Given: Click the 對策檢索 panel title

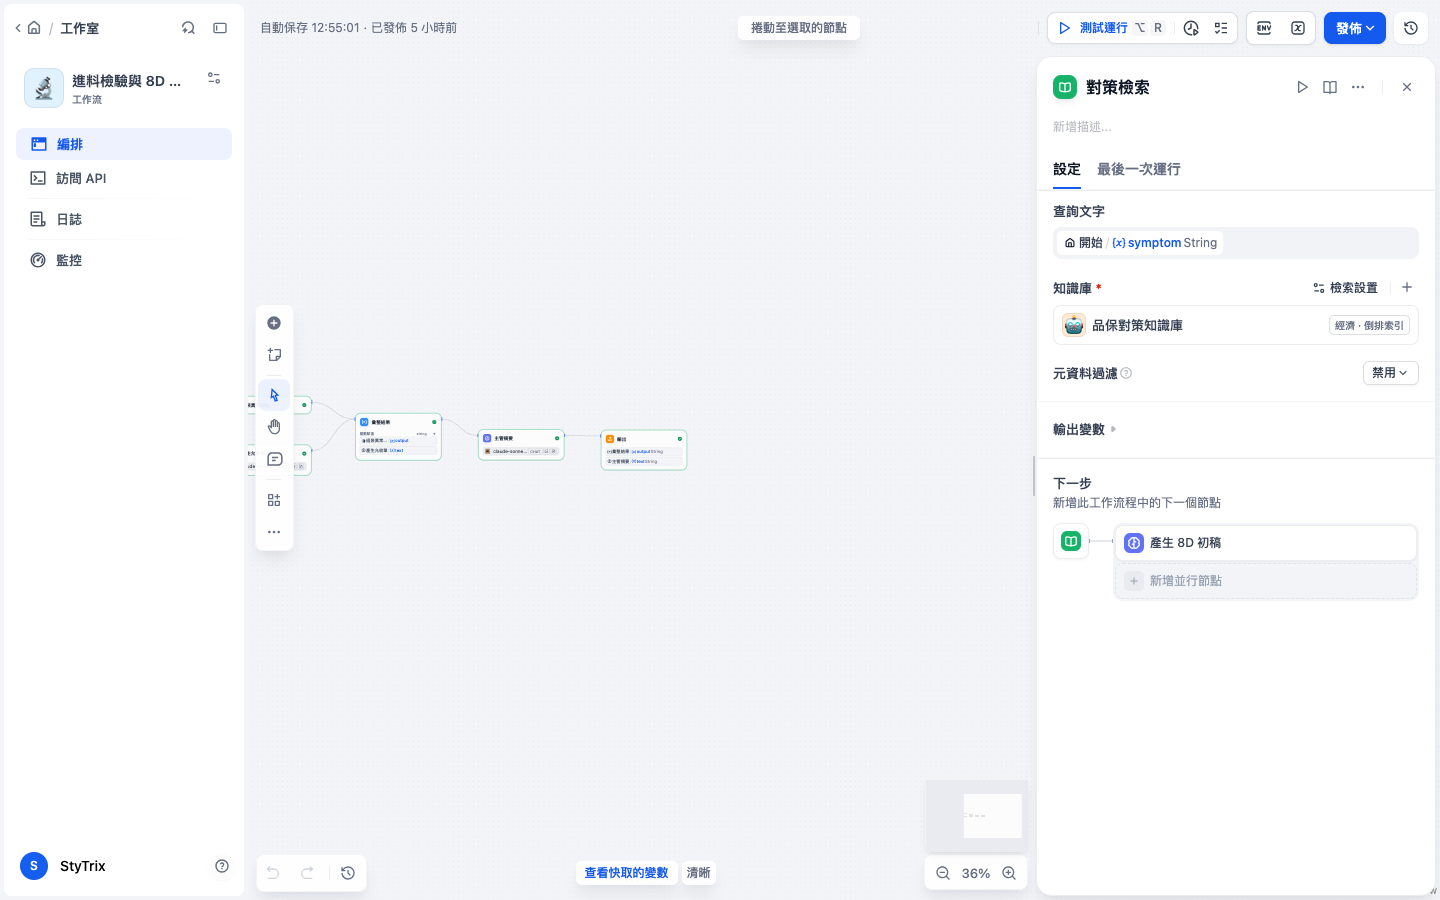Looking at the screenshot, I should [x=1118, y=87].
